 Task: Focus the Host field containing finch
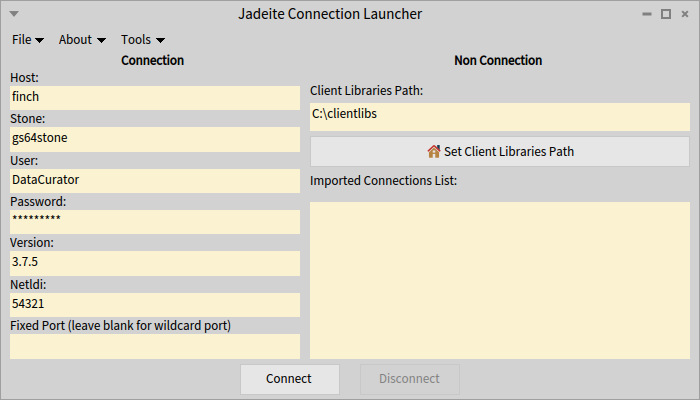click(154, 98)
